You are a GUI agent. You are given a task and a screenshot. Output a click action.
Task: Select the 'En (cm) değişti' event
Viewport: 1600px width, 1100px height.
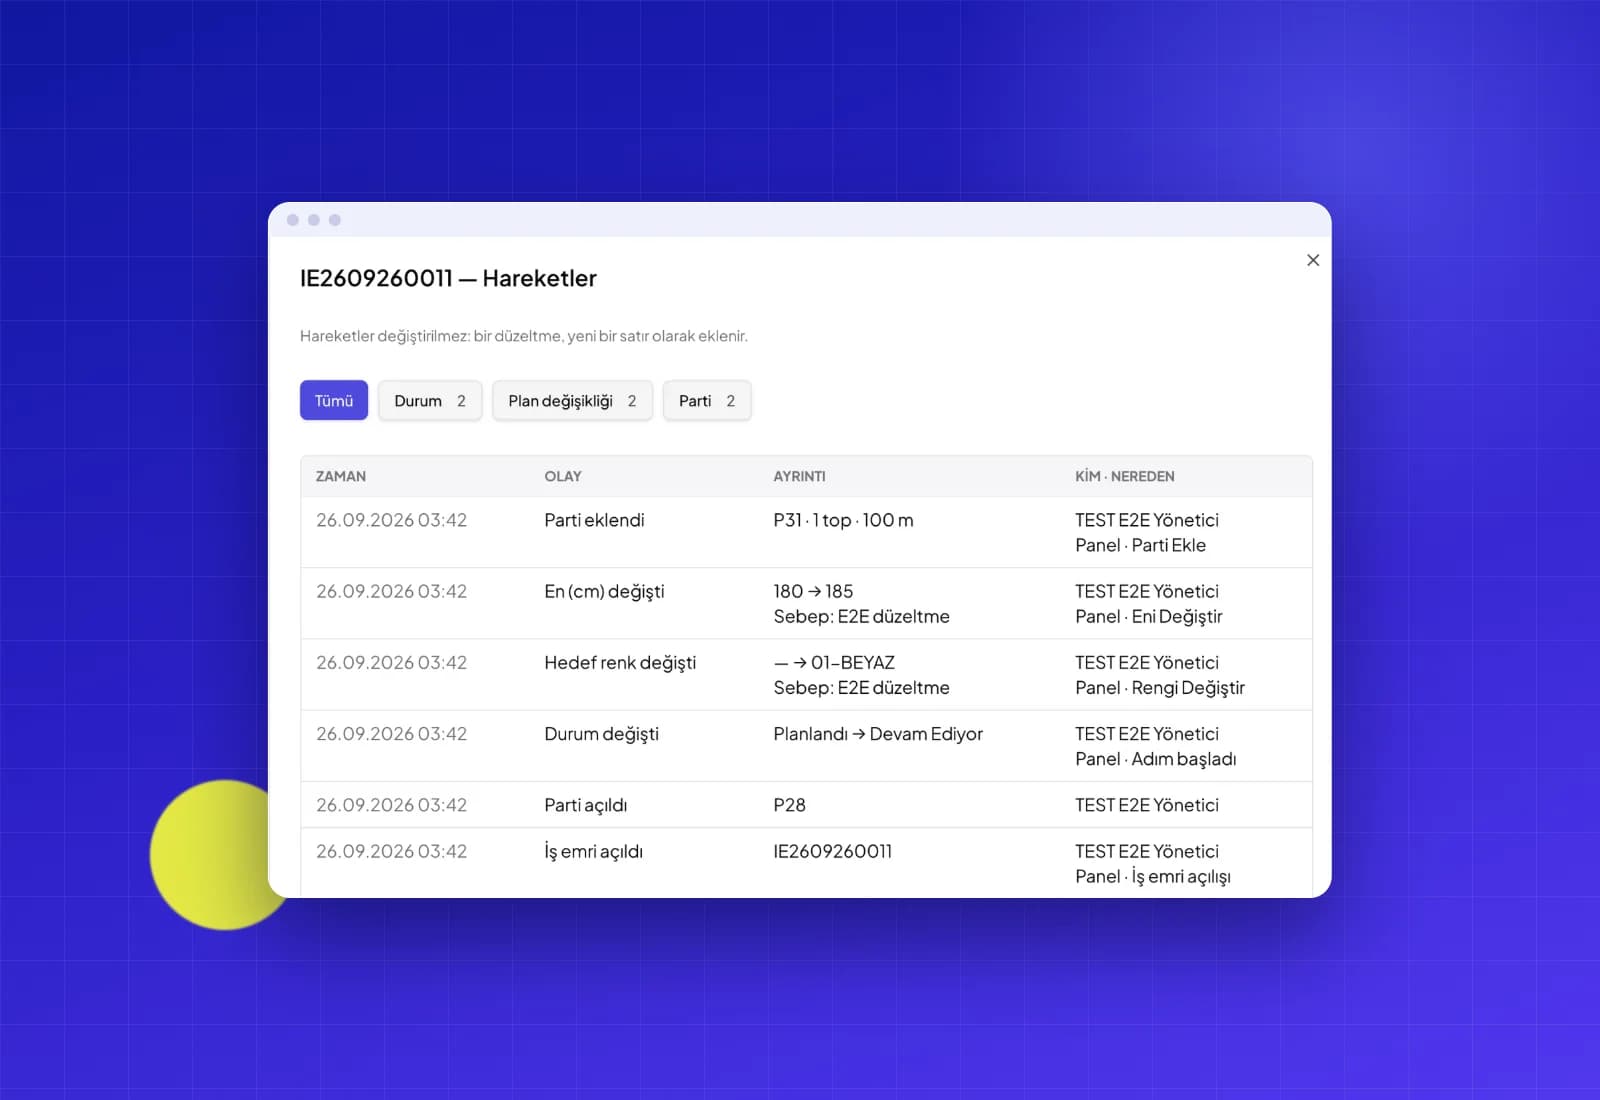(604, 591)
